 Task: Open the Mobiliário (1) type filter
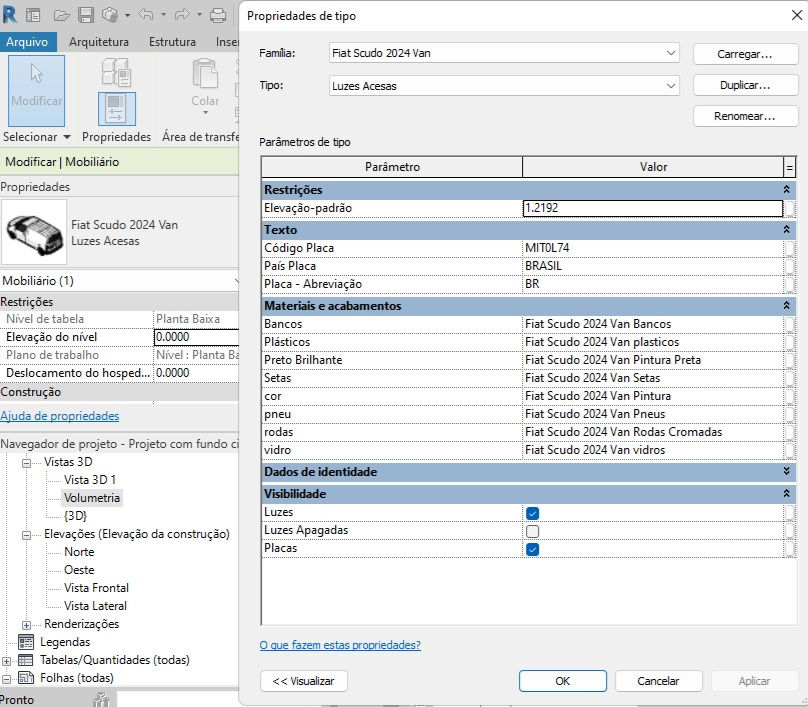120,281
